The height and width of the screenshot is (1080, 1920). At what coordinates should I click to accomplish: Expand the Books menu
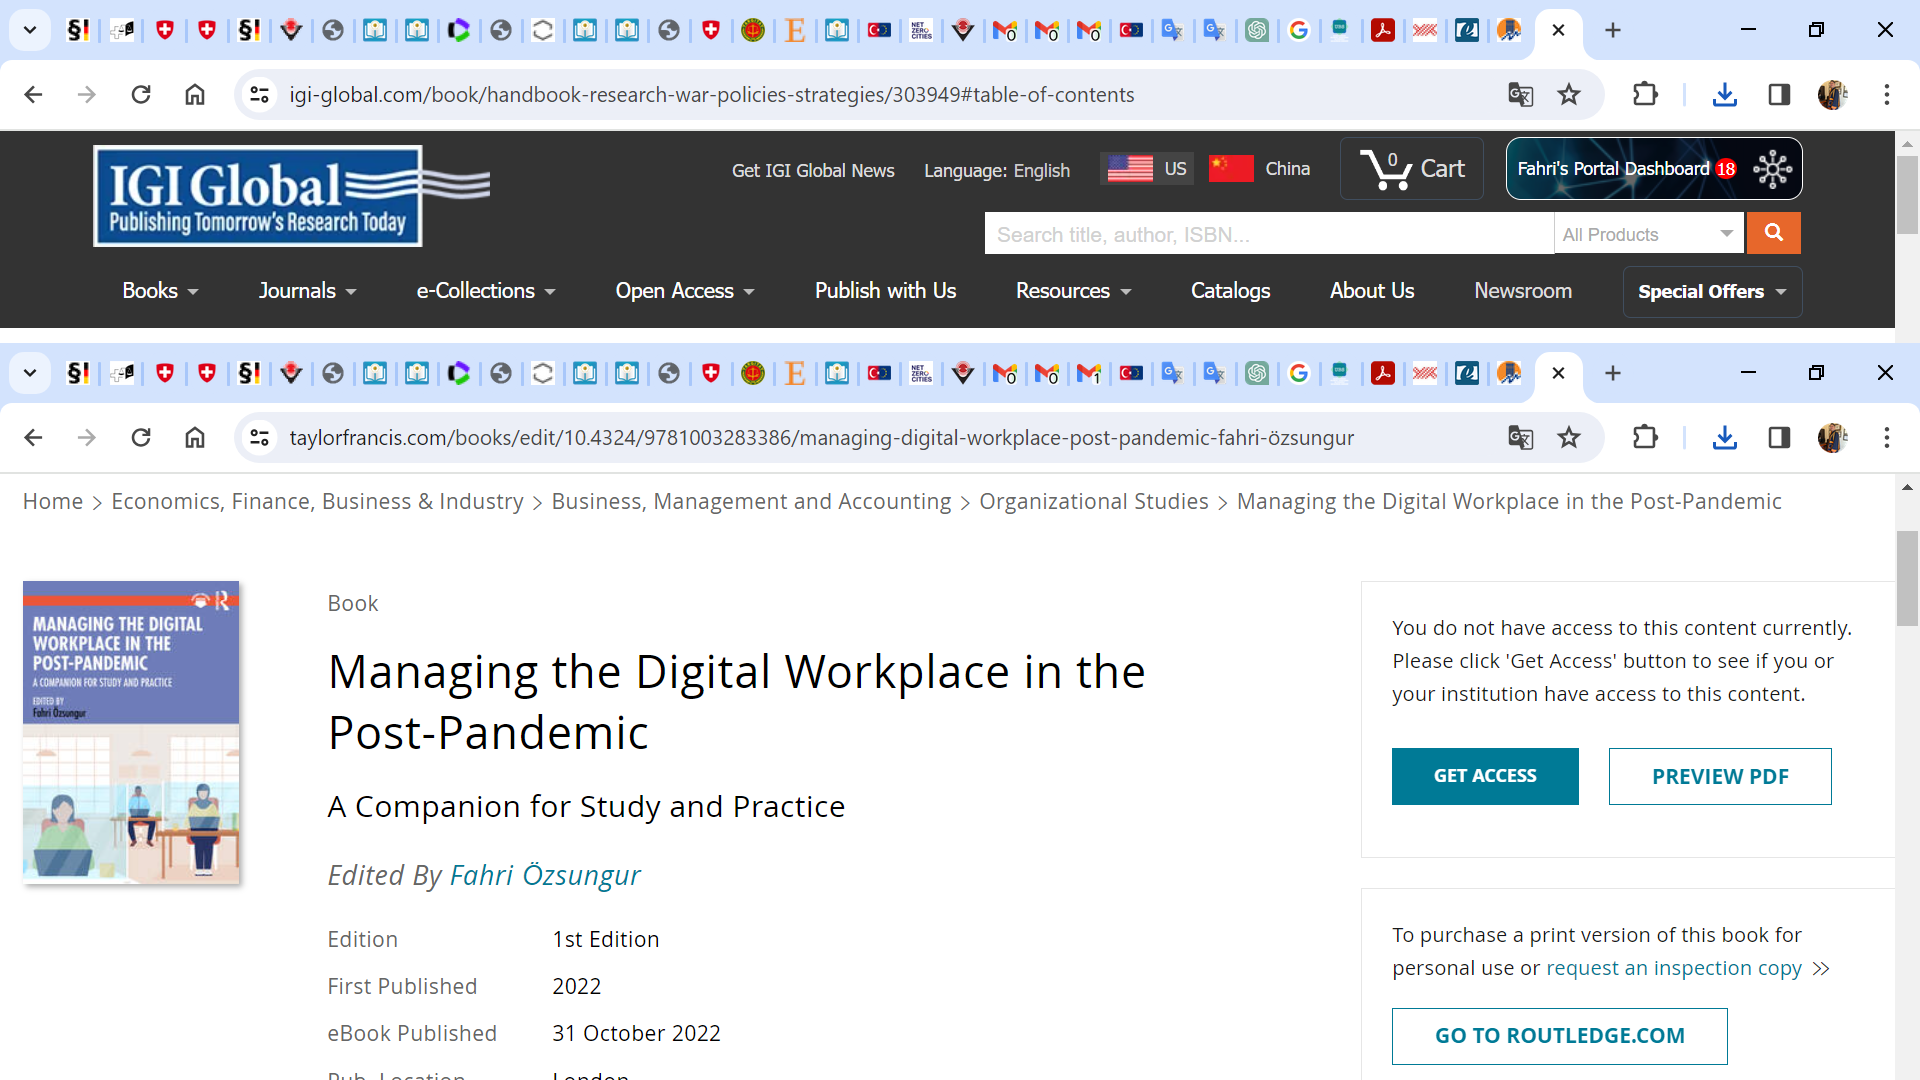coord(160,291)
